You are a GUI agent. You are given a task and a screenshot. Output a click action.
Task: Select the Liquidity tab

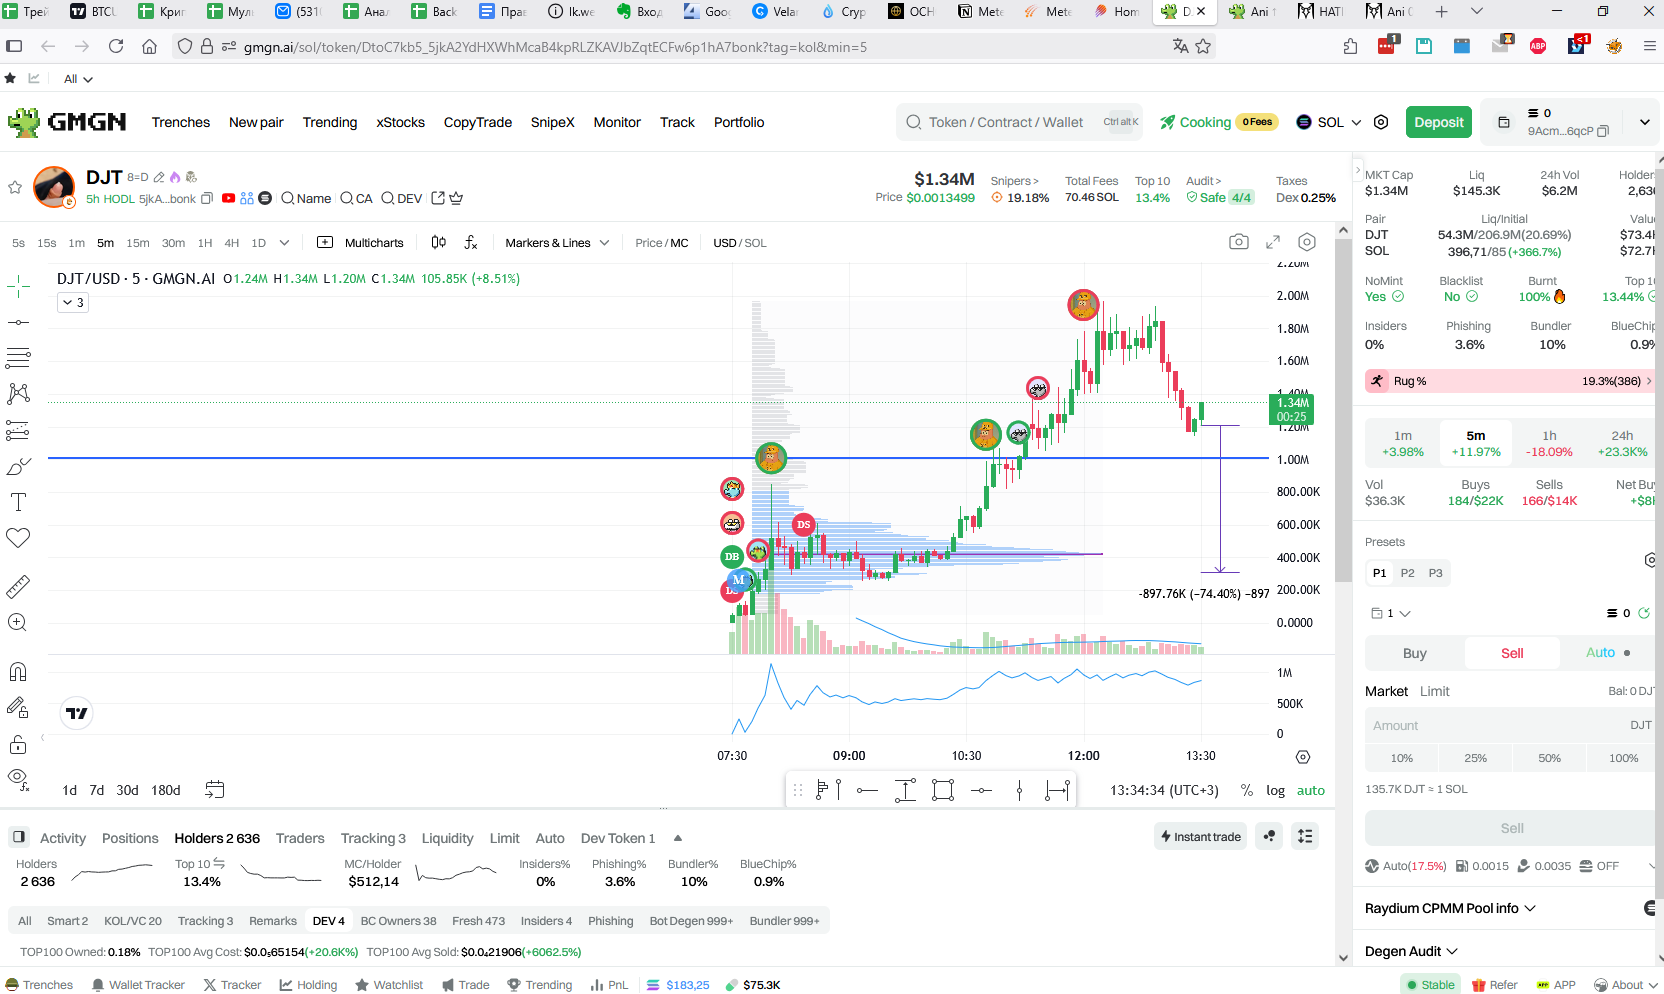(447, 838)
